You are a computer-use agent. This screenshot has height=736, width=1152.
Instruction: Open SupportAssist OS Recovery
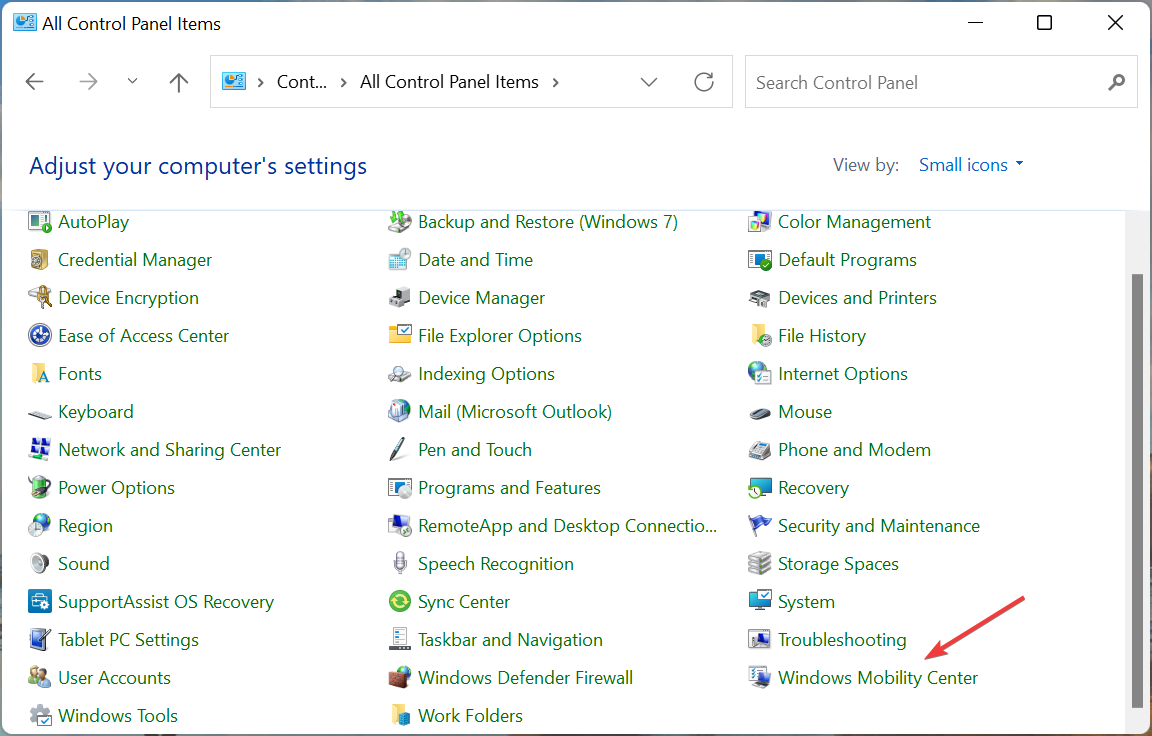[x=165, y=601]
